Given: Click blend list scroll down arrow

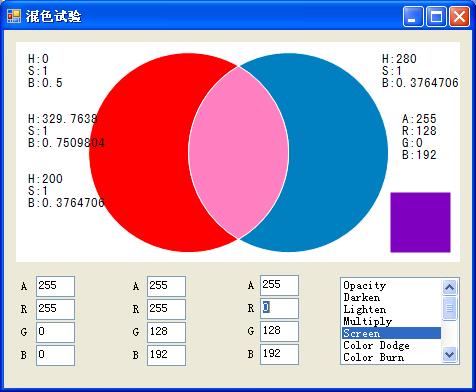Looking at the screenshot, I should (449, 354).
